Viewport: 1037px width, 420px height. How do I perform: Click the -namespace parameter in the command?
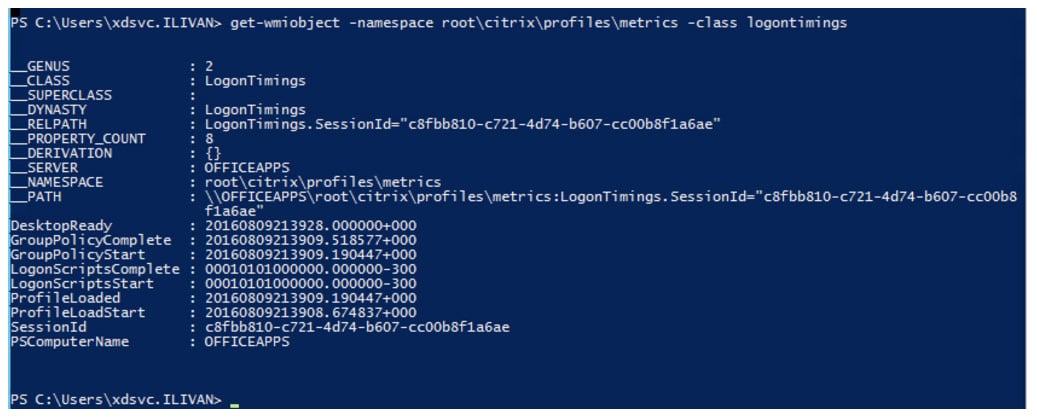click(x=380, y=22)
